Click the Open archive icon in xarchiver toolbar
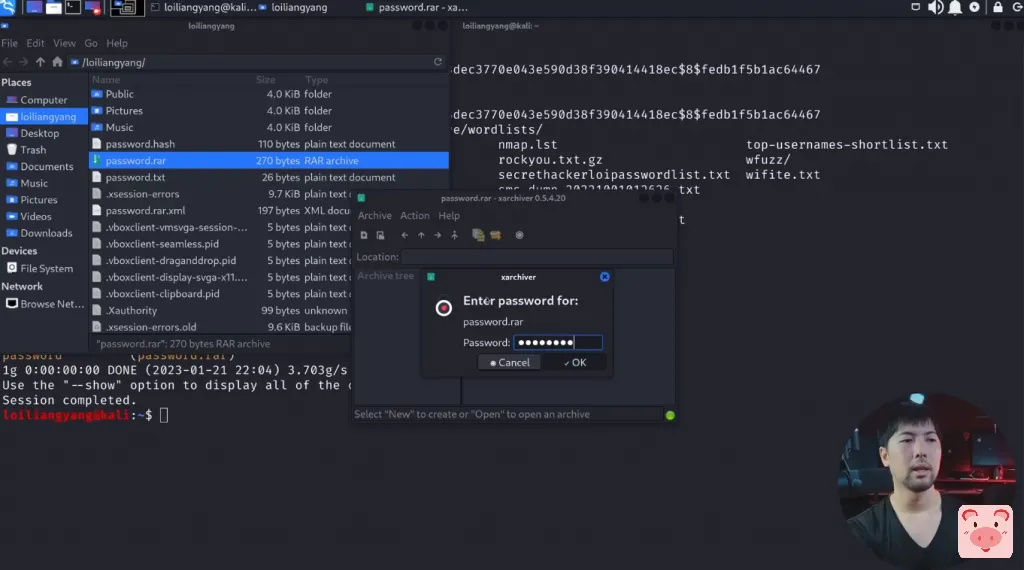This screenshot has height=570, width=1024. click(x=380, y=235)
